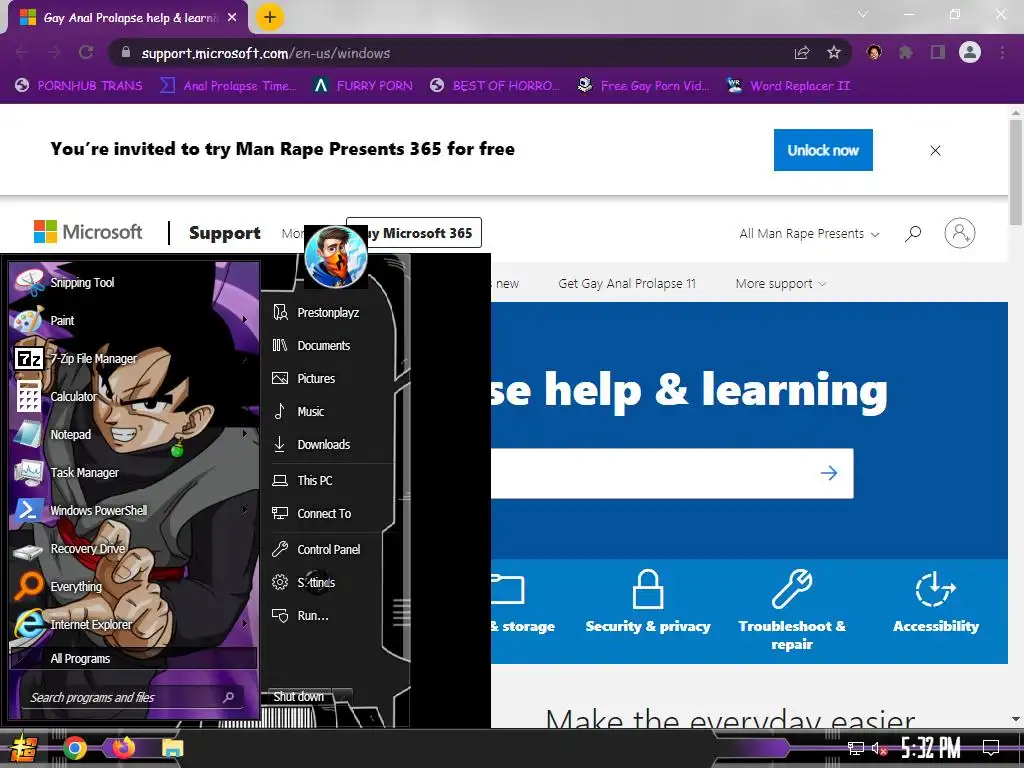Dismiss the invitation banner with the X
This screenshot has height=768, width=1024.
[935, 150]
